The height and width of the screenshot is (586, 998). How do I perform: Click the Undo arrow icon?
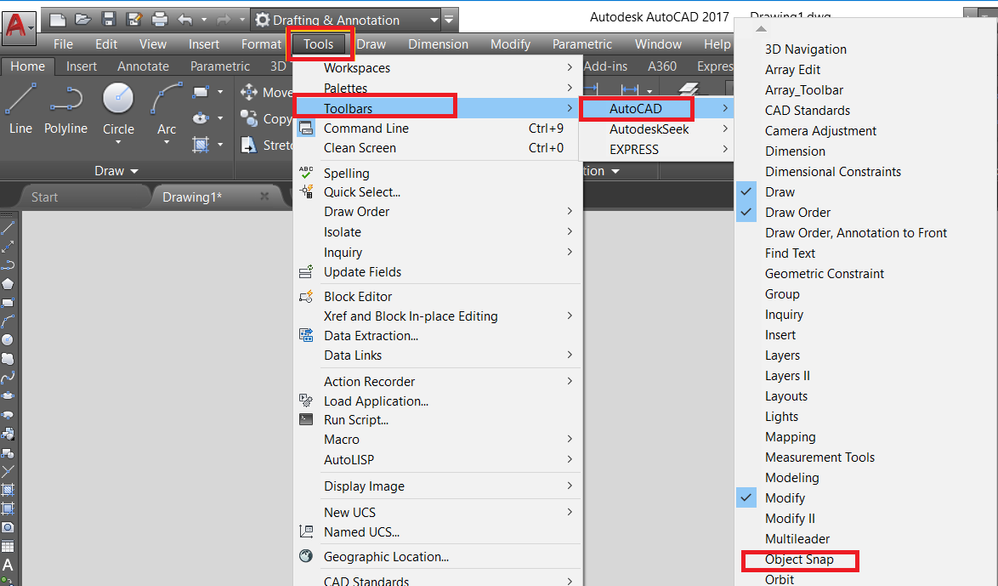click(185, 20)
